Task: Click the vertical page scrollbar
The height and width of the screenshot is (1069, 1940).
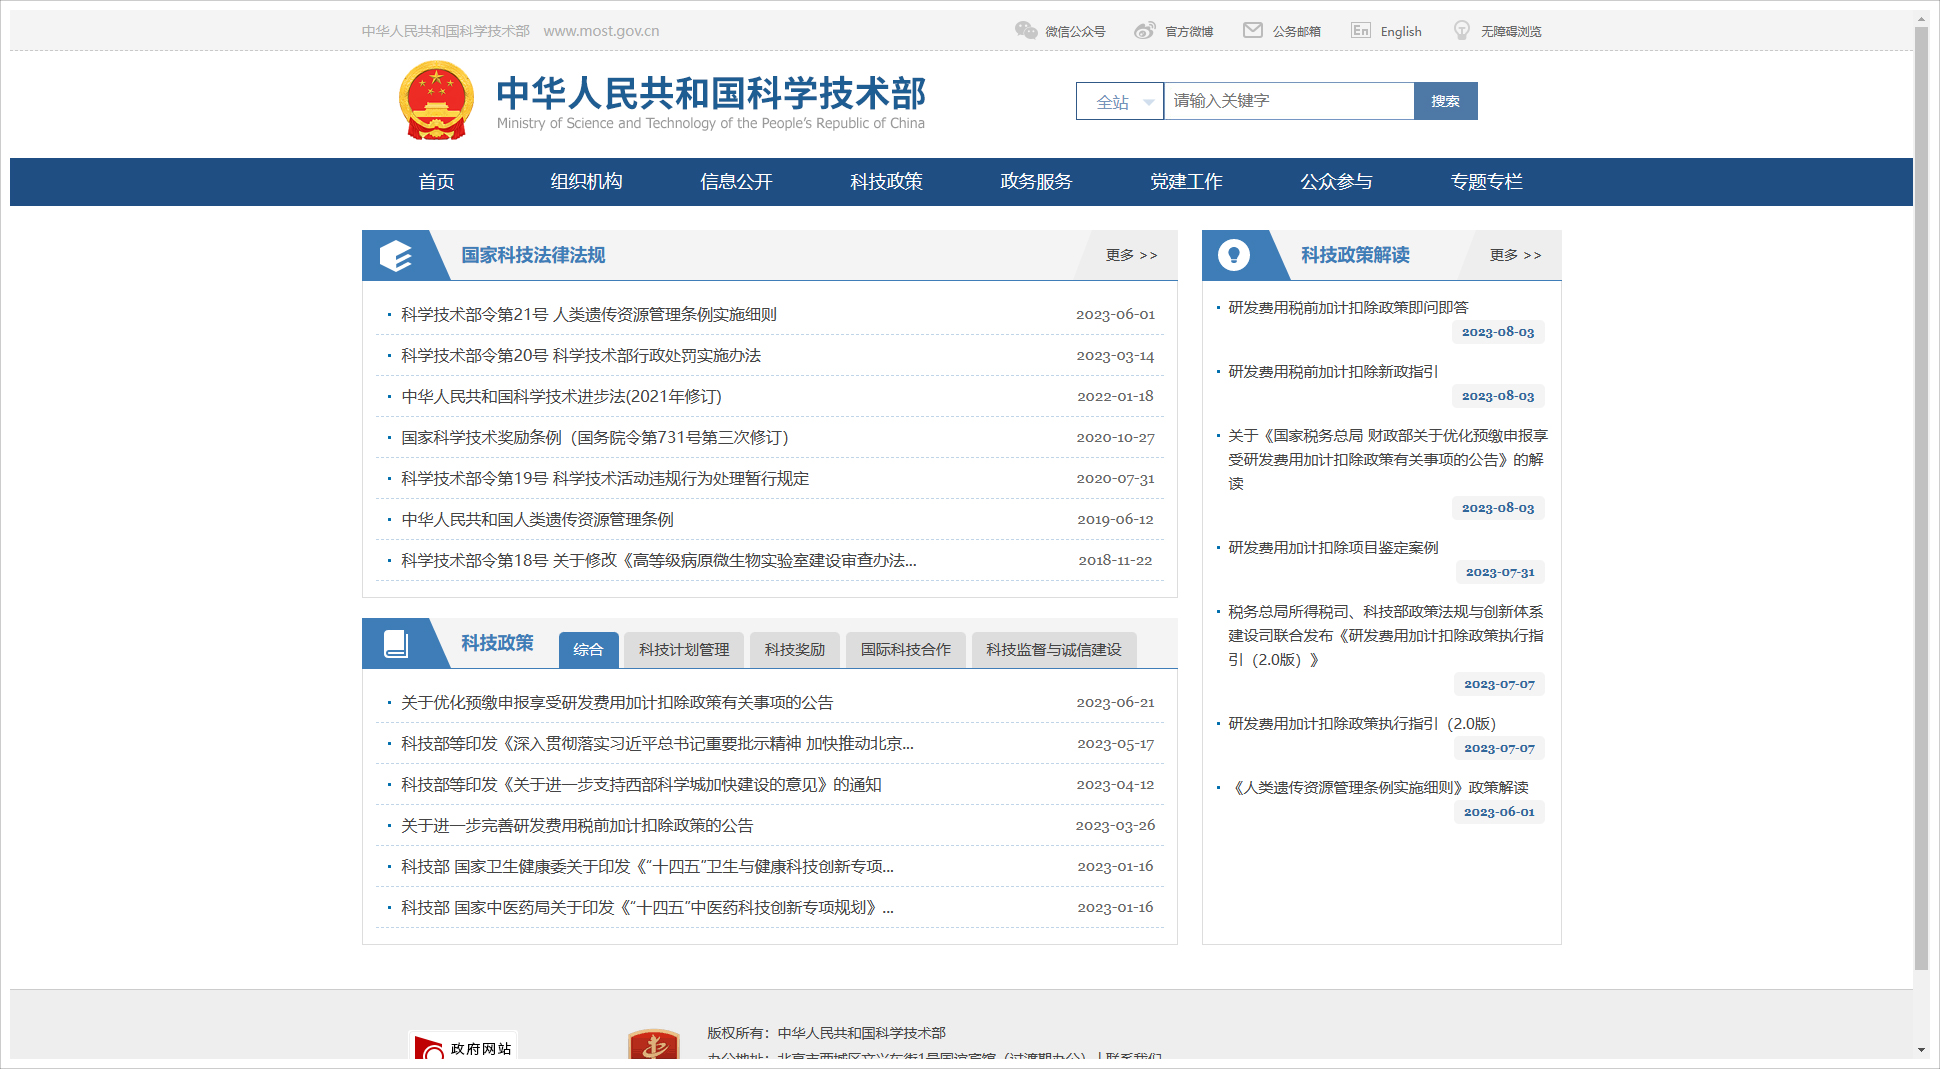Action: click(1921, 500)
